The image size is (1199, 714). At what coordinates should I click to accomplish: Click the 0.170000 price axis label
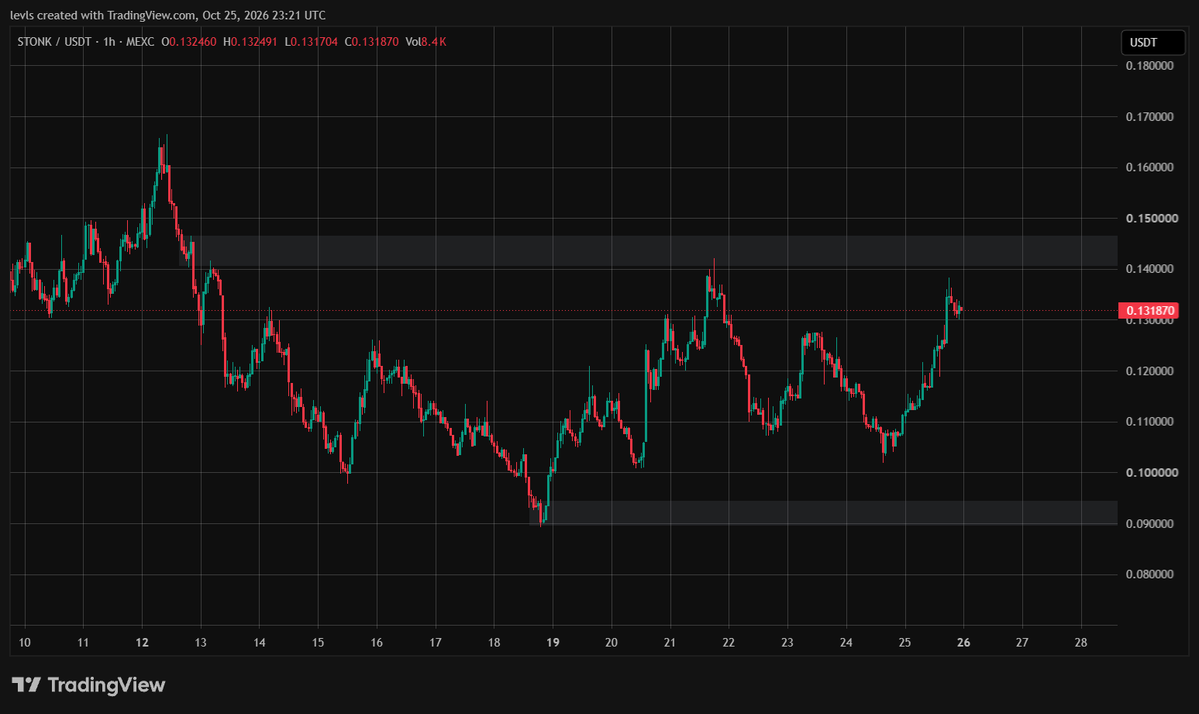point(1149,117)
